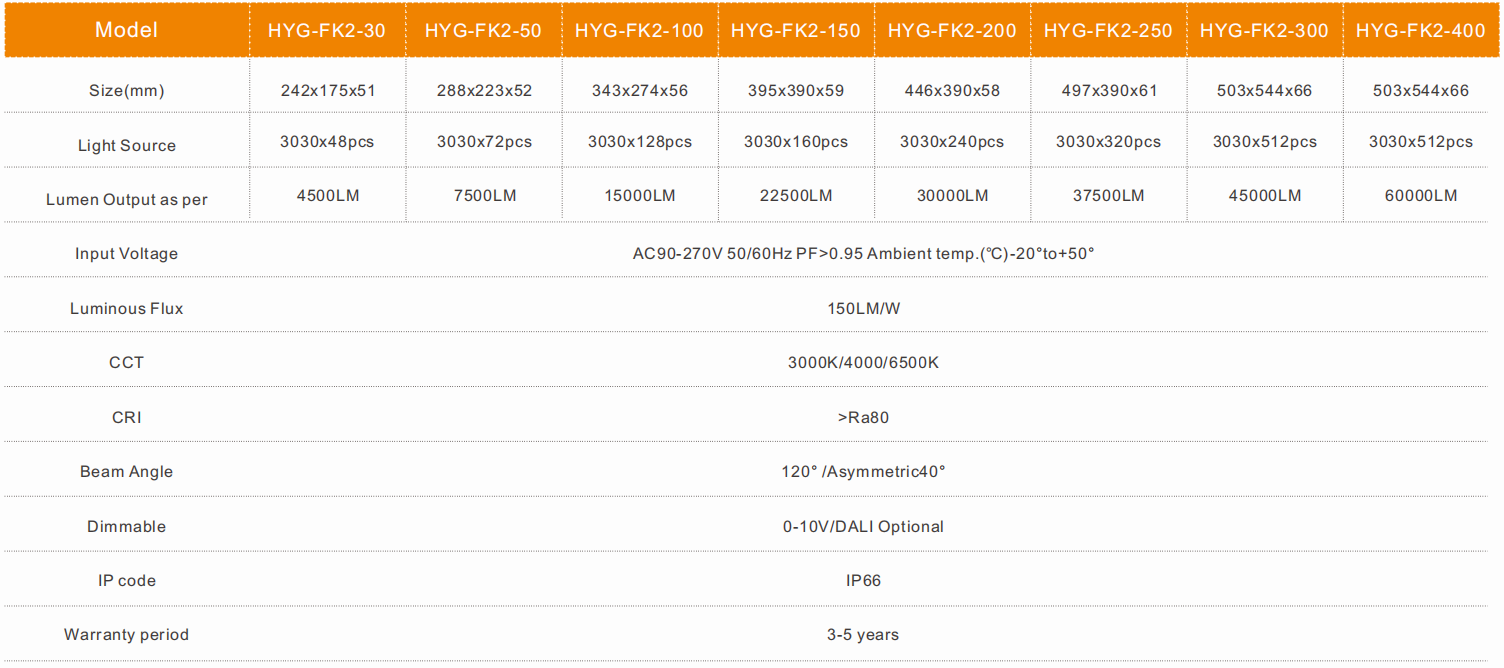Select the 4500LM lumen output value

(x=328, y=196)
